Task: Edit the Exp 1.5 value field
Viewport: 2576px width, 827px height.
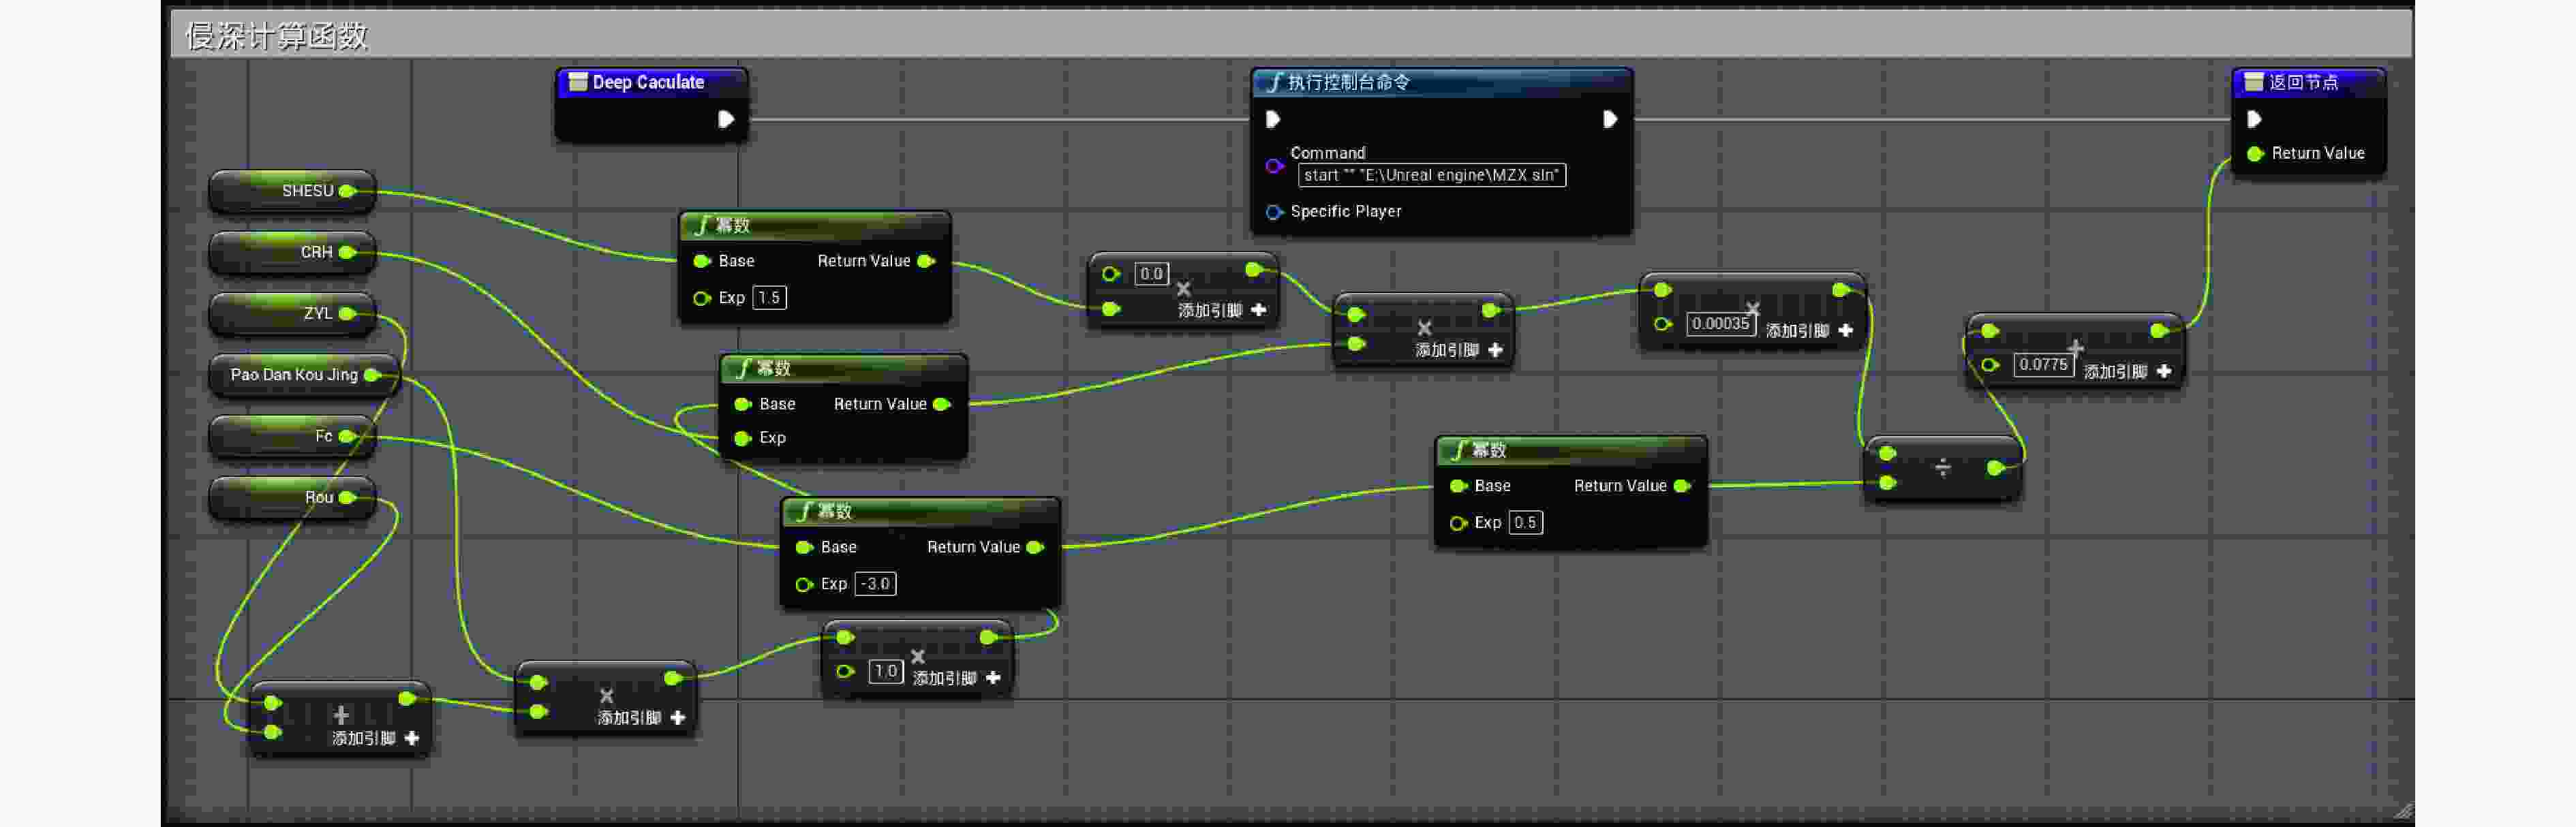Action: (769, 298)
